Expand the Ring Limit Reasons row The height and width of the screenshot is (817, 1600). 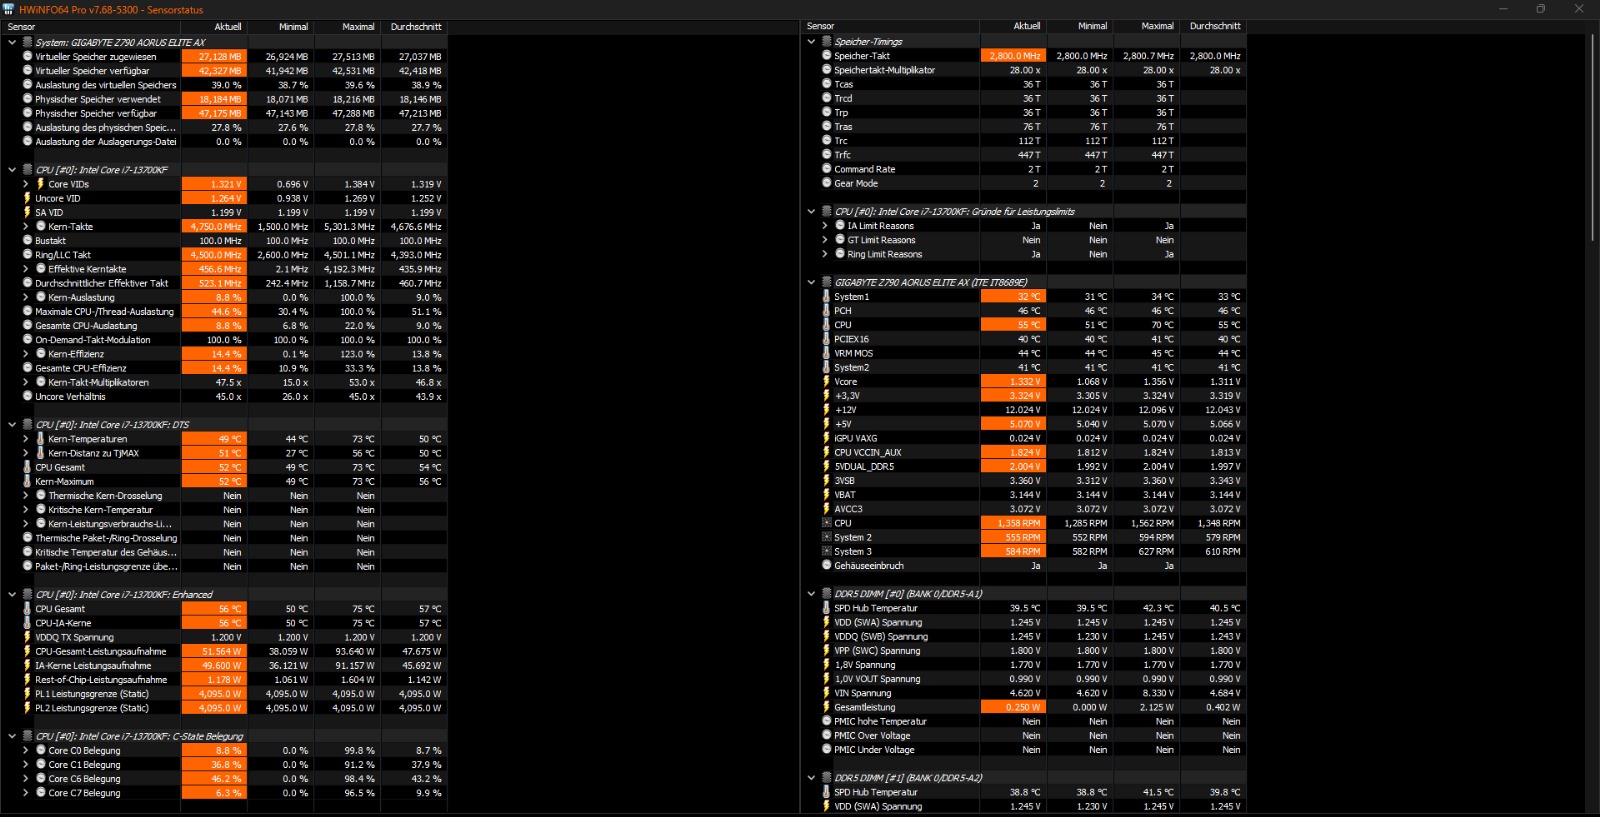tap(826, 254)
